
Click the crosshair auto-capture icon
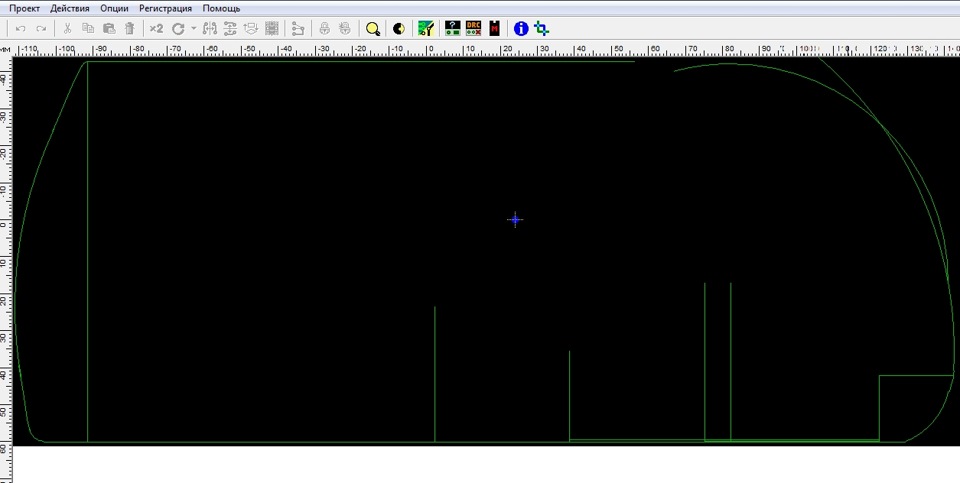(541, 29)
